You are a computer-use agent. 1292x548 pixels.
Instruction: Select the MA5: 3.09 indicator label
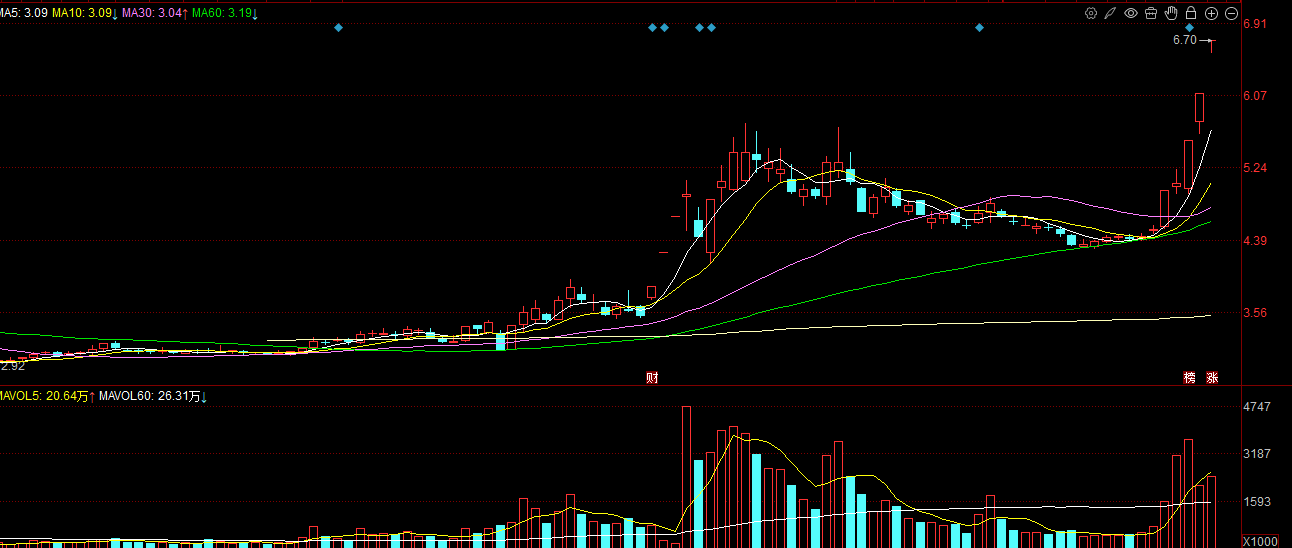pyautogui.click(x=24, y=14)
